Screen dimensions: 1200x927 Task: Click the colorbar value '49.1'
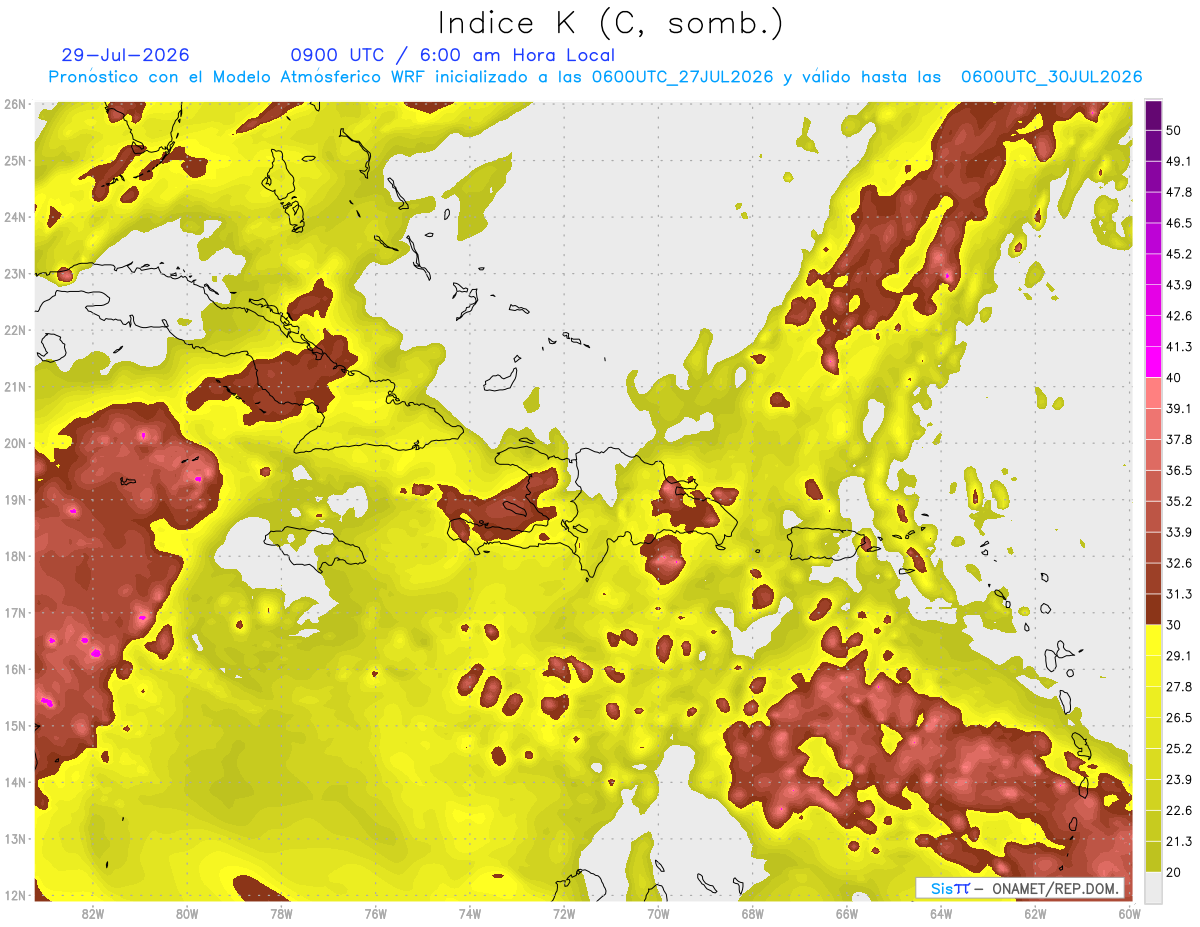(1178, 161)
